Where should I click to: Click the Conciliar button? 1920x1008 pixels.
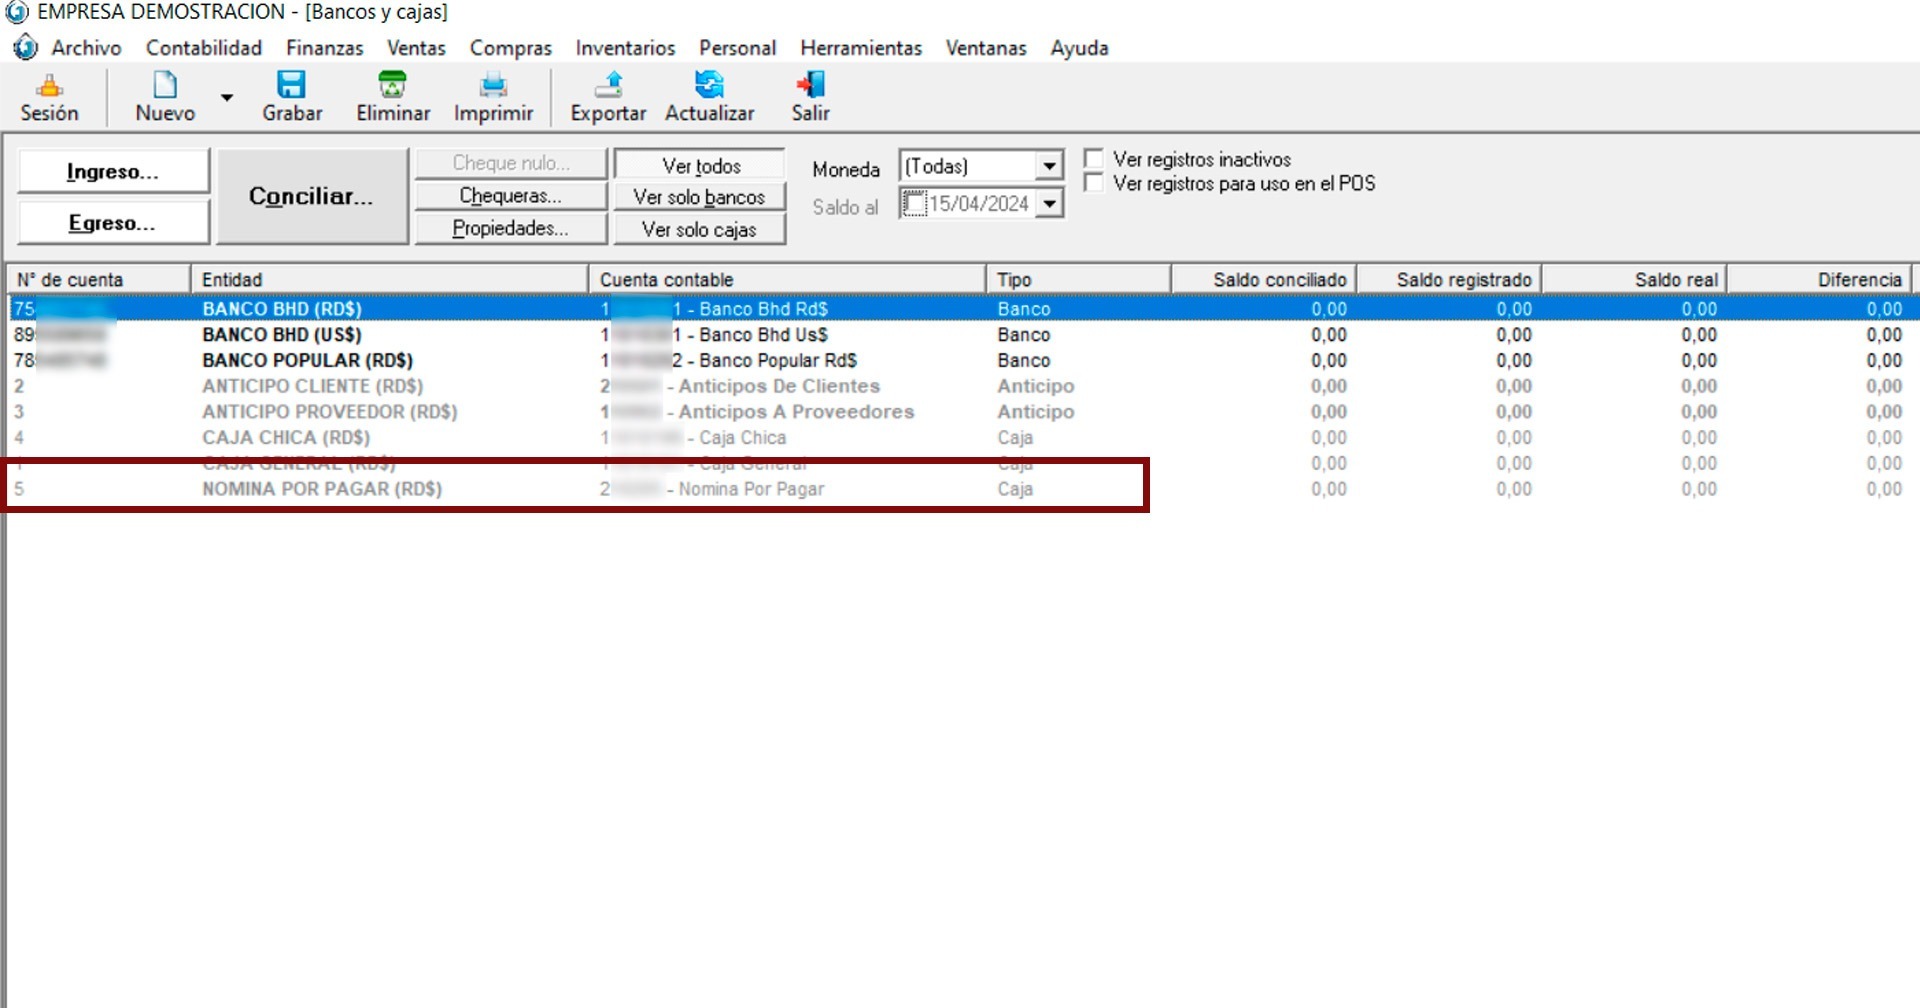point(311,196)
